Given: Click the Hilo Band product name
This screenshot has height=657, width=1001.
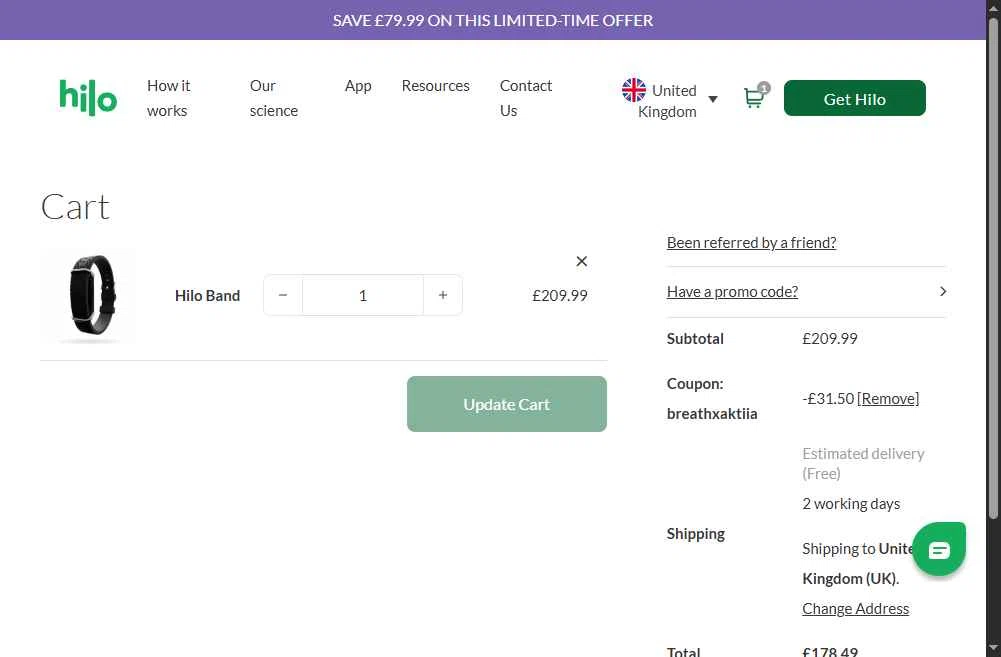Looking at the screenshot, I should click(x=207, y=296).
